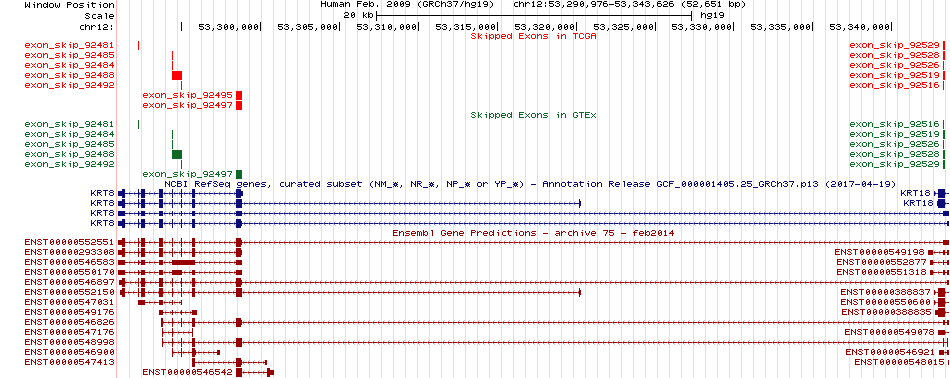Click the red exon_skip_92484 label
Viewport: 950px width, 378px height.
pyautogui.click(x=69, y=65)
